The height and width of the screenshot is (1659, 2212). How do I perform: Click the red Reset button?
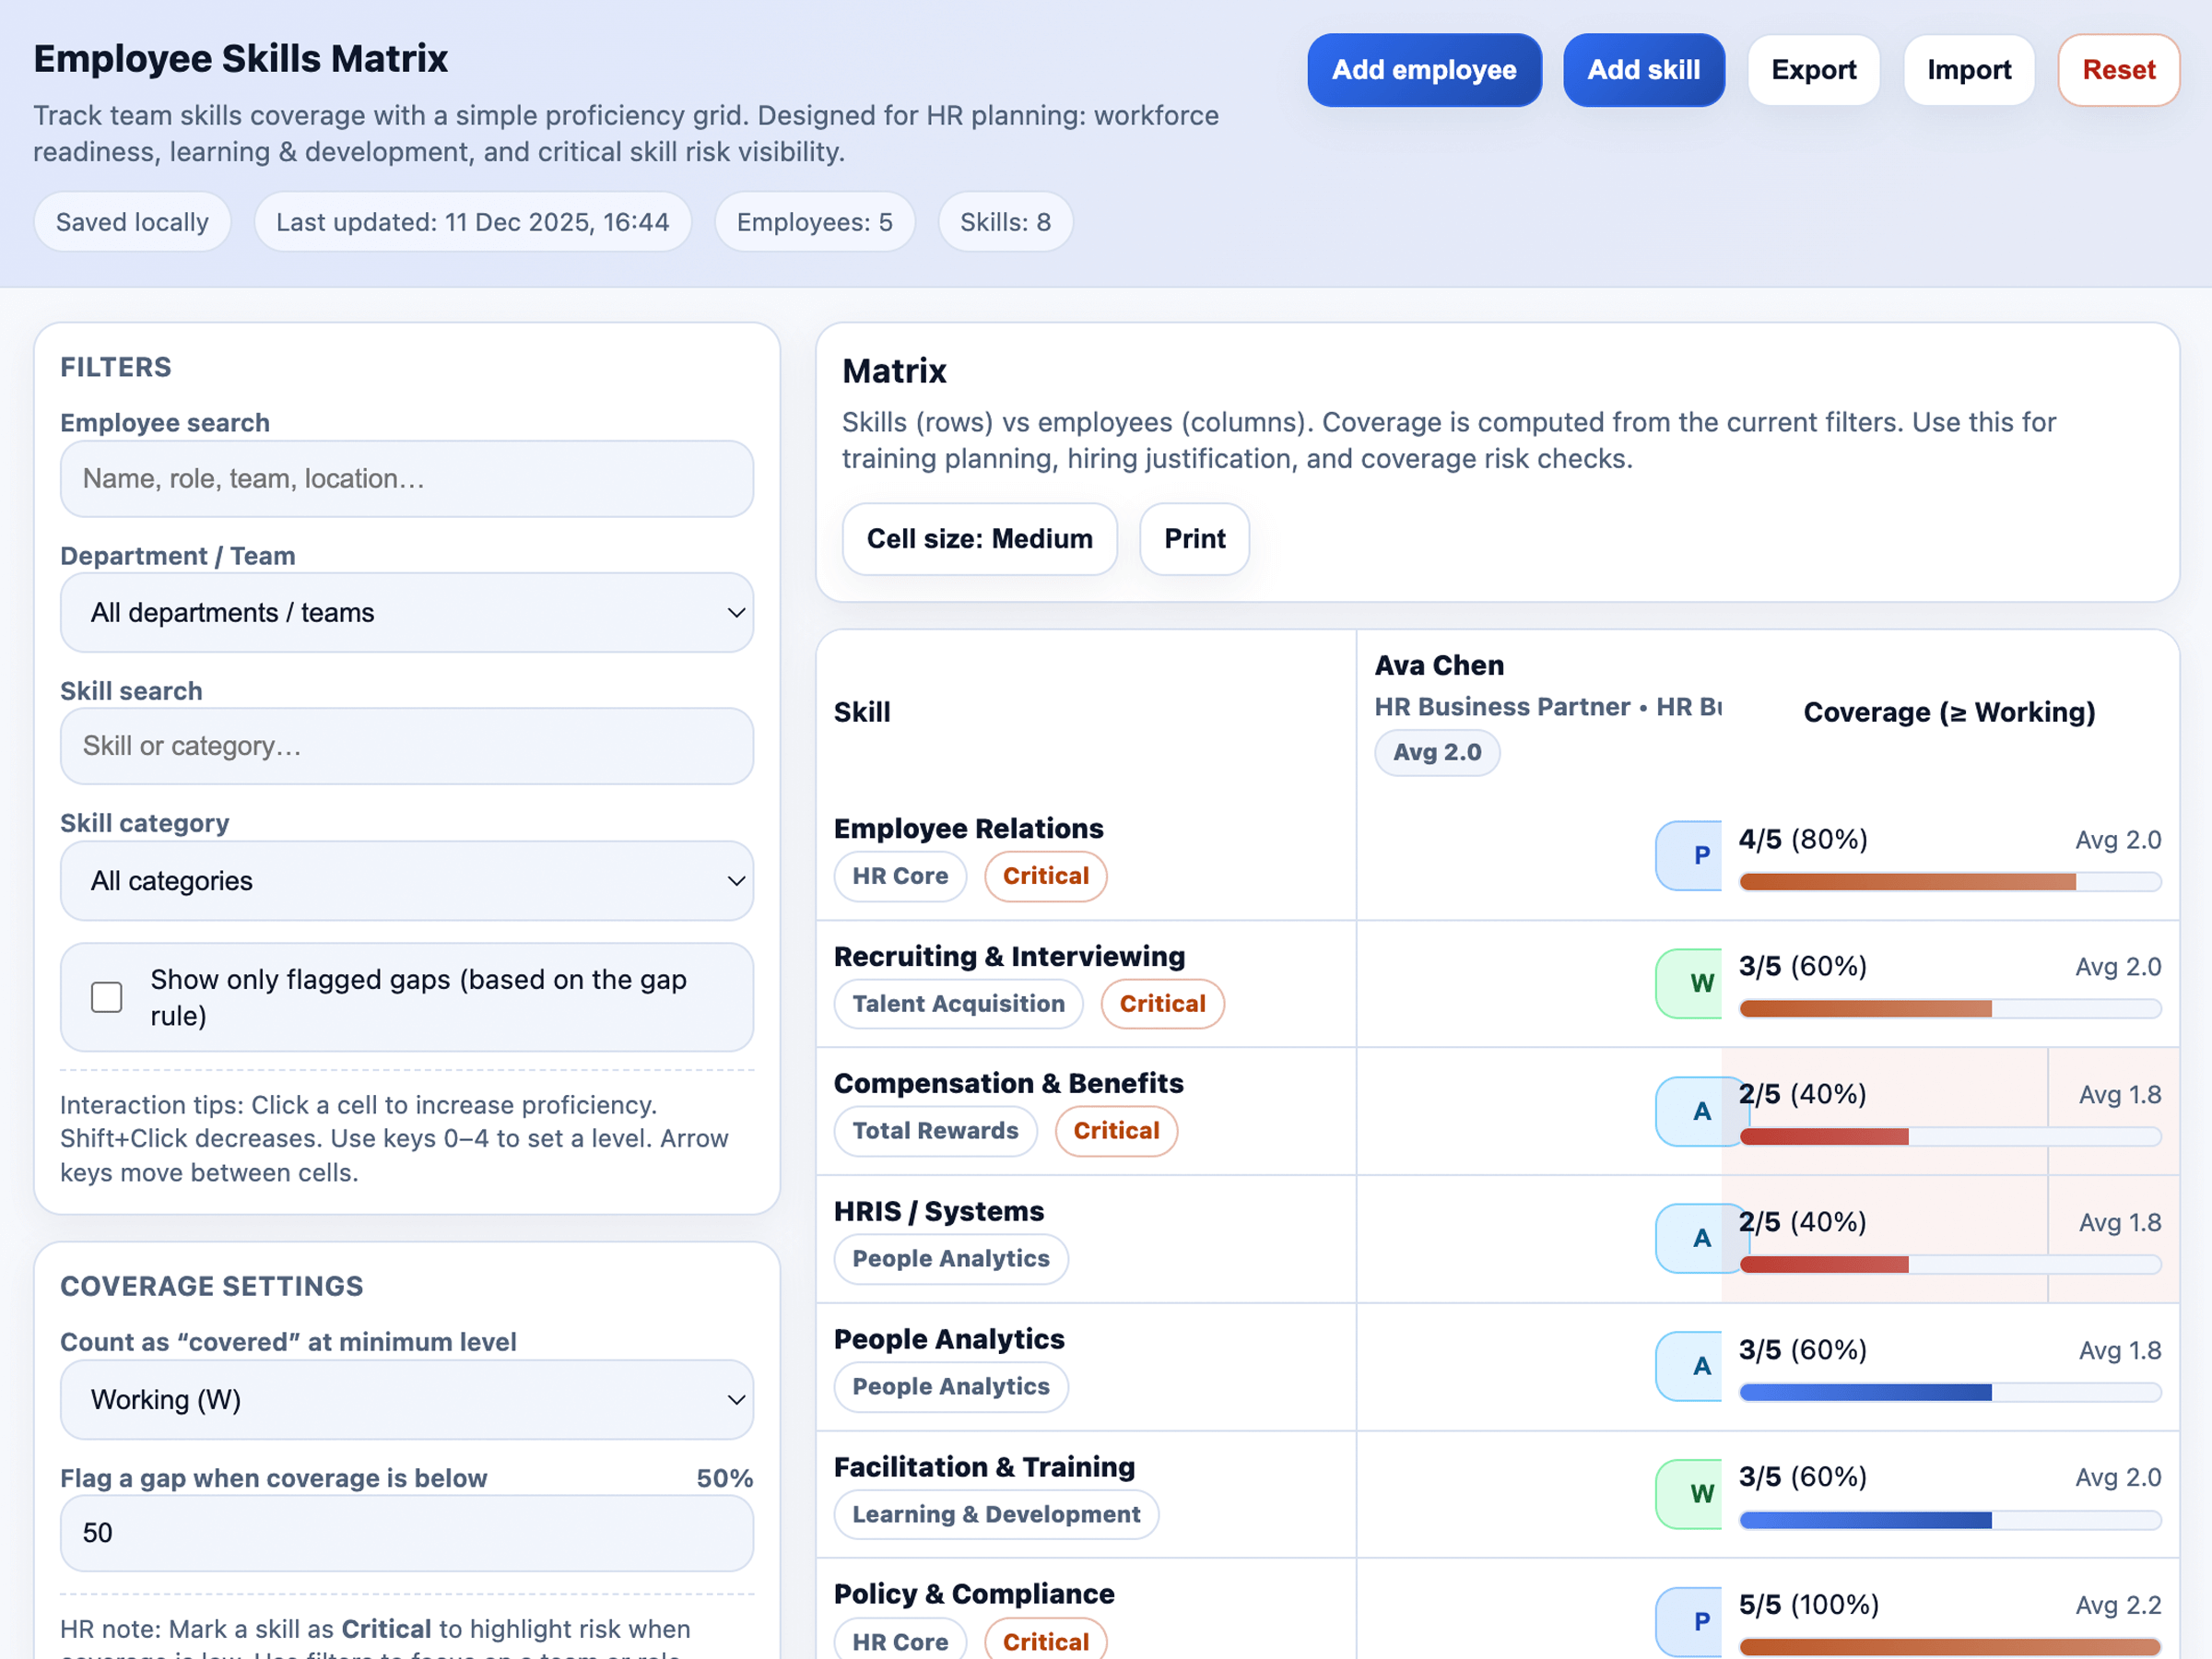point(2117,70)
